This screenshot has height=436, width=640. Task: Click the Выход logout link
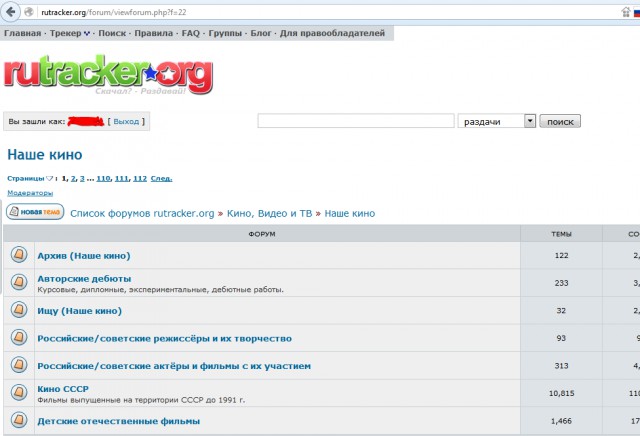(x=126, y=121)
